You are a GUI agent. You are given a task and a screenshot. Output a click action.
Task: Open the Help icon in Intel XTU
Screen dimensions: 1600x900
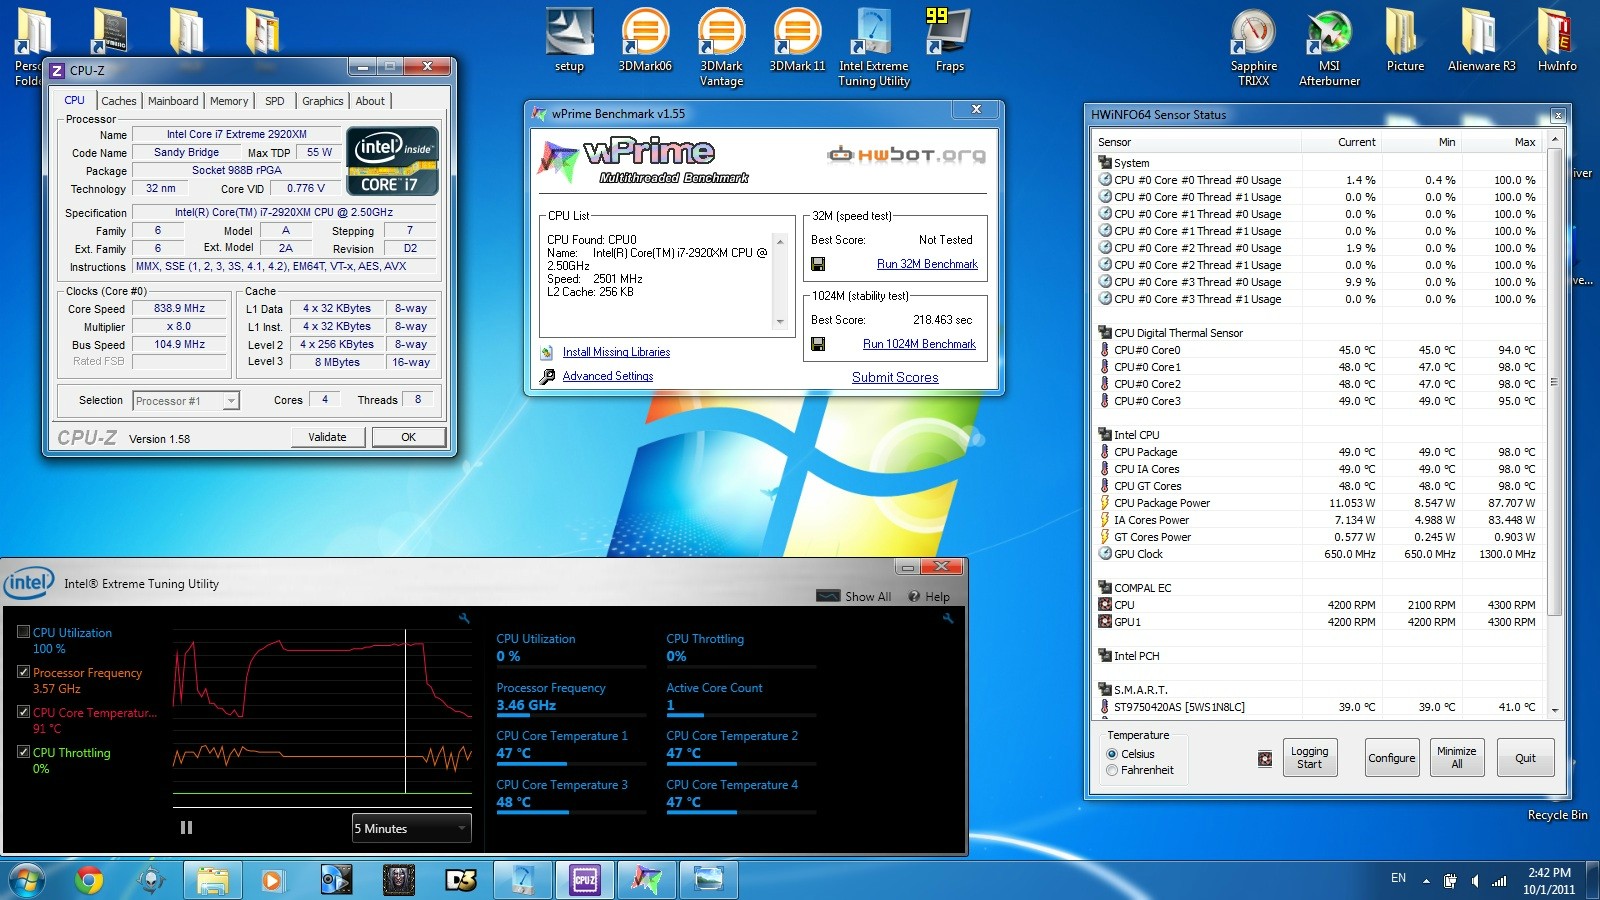tap(914, 596)
